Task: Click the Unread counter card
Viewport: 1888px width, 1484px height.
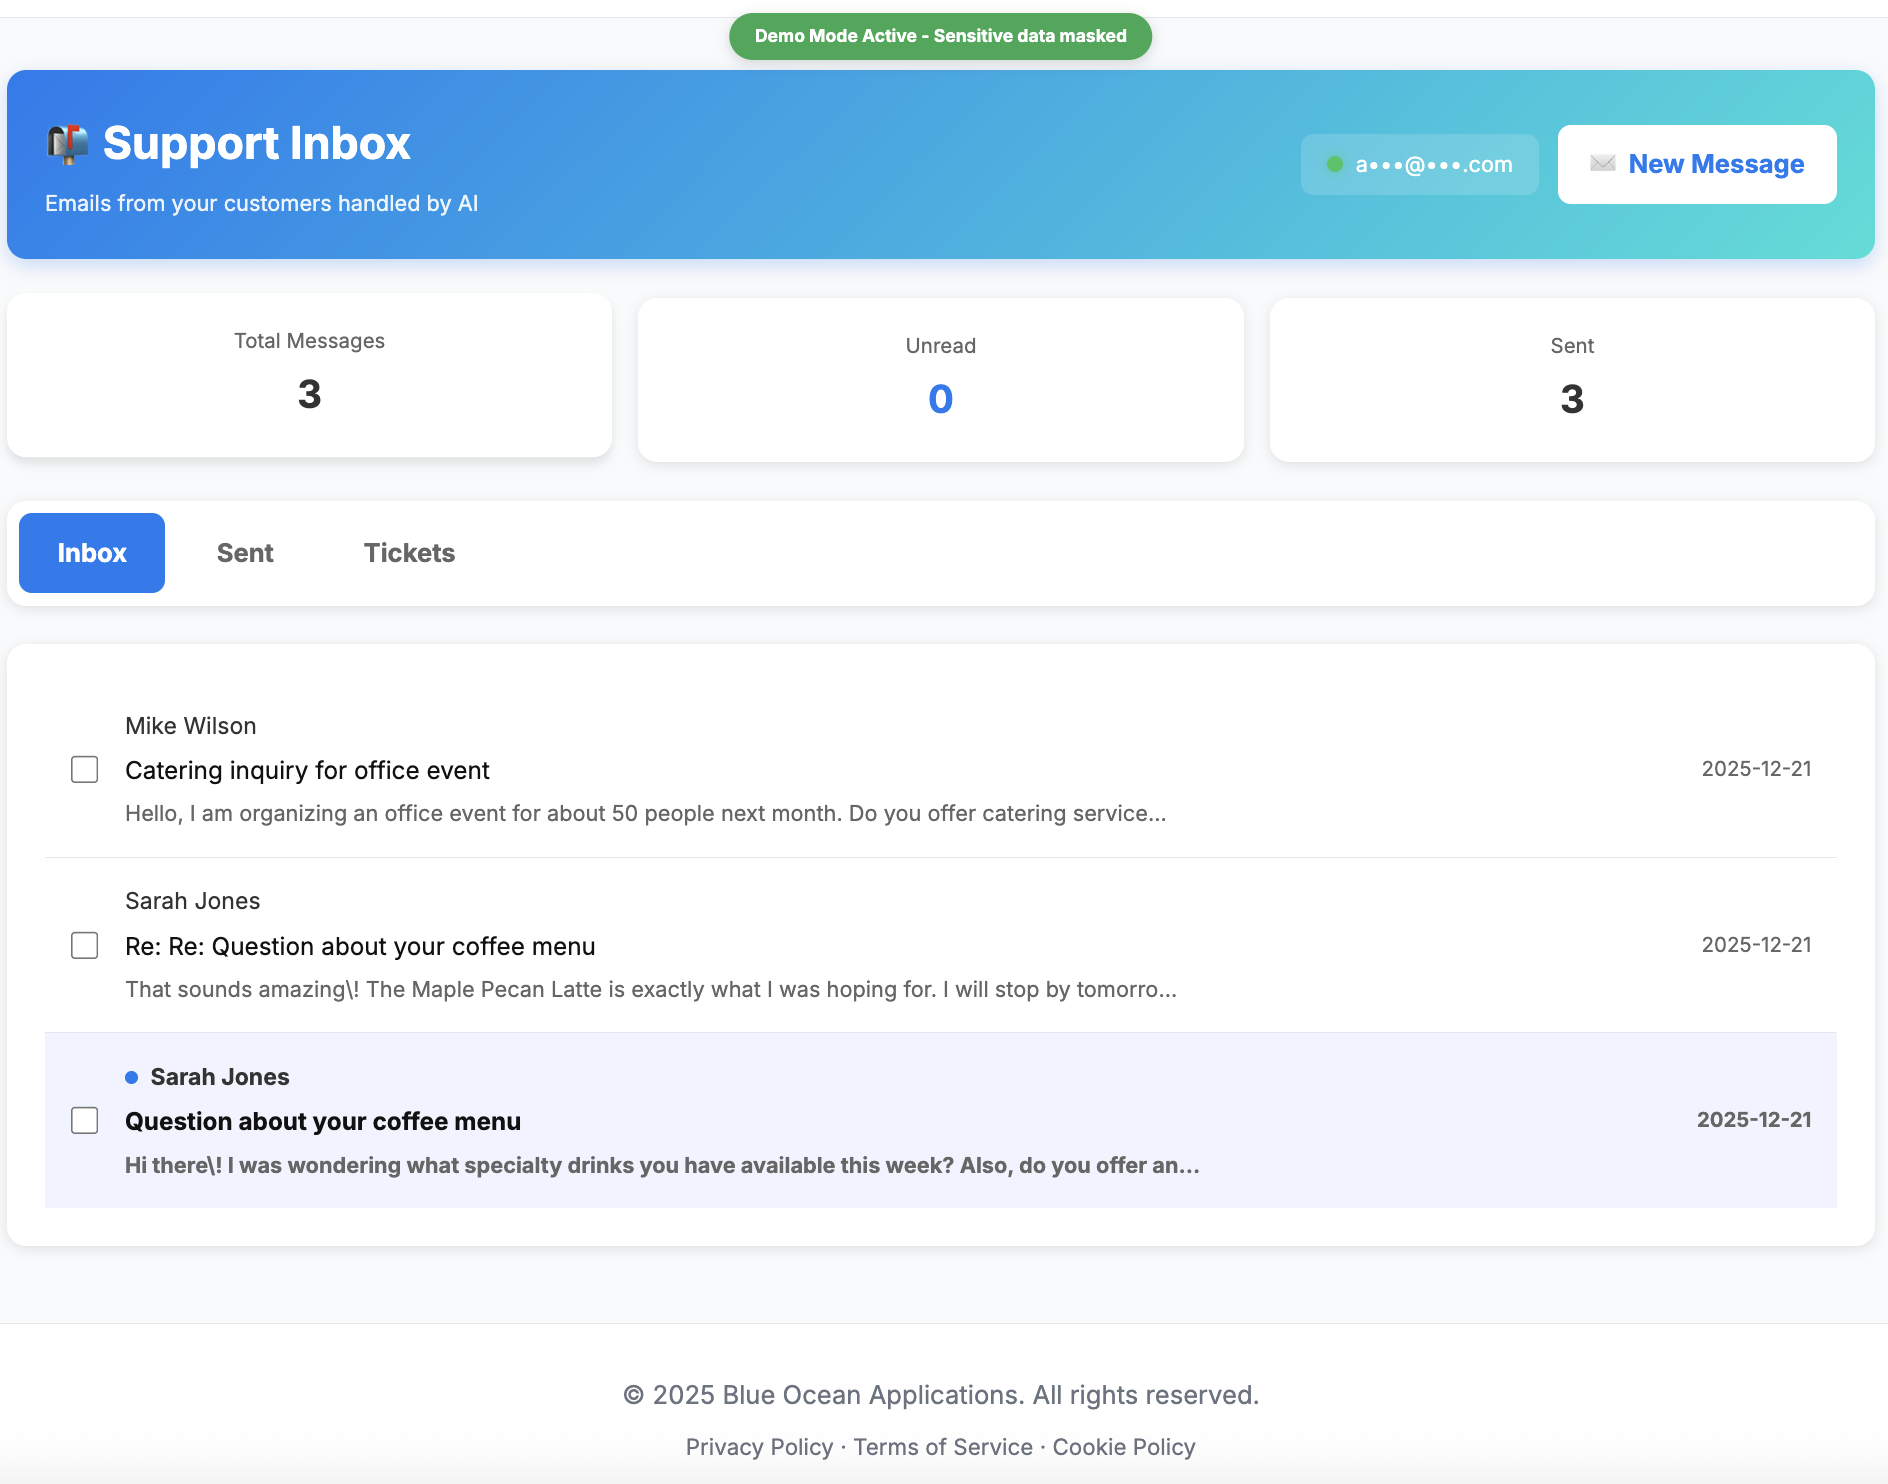Action: [941, 379]
